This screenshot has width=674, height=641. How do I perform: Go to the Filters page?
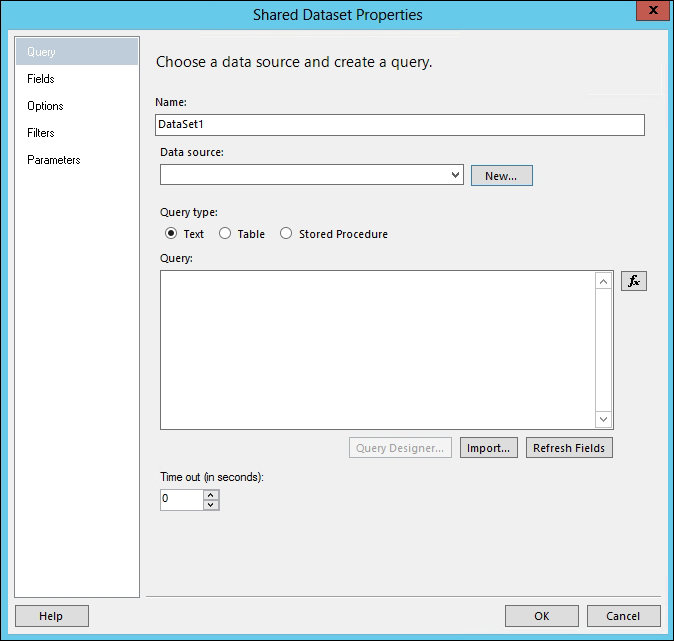pyautogui.click(x=41, y=133)
